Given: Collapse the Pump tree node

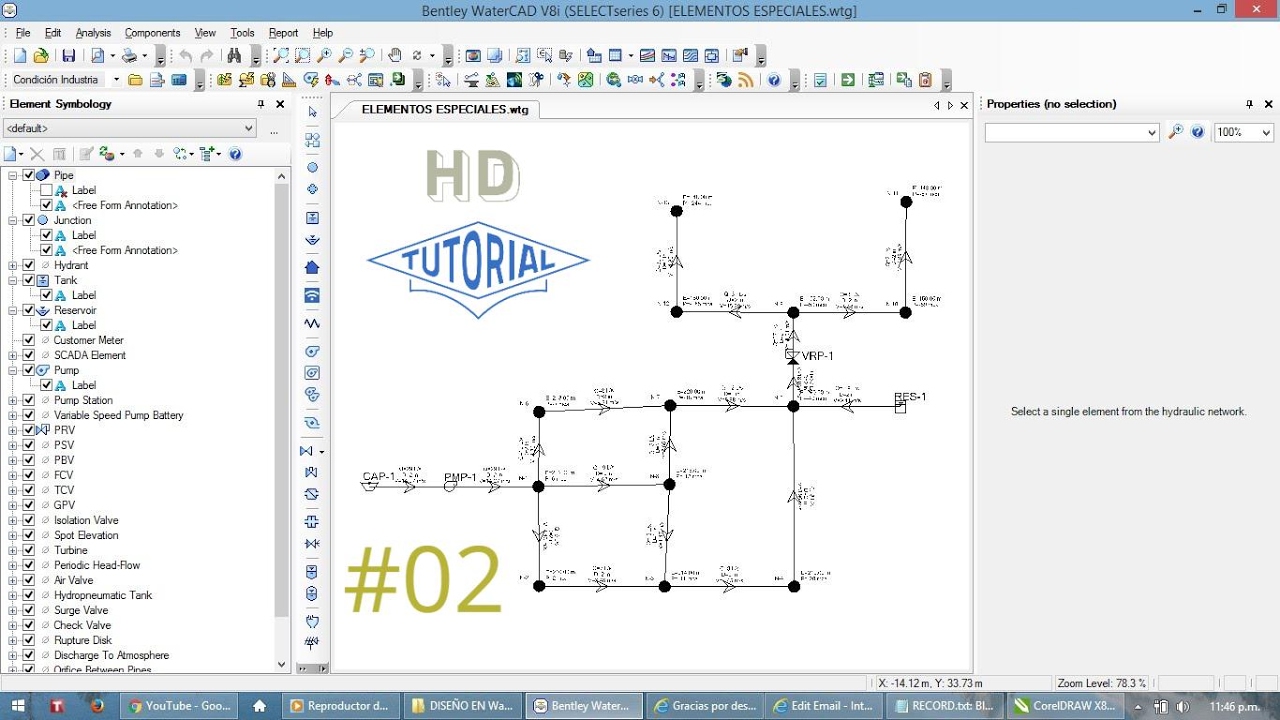Looking at the screenshot, I should coord(13,370).
